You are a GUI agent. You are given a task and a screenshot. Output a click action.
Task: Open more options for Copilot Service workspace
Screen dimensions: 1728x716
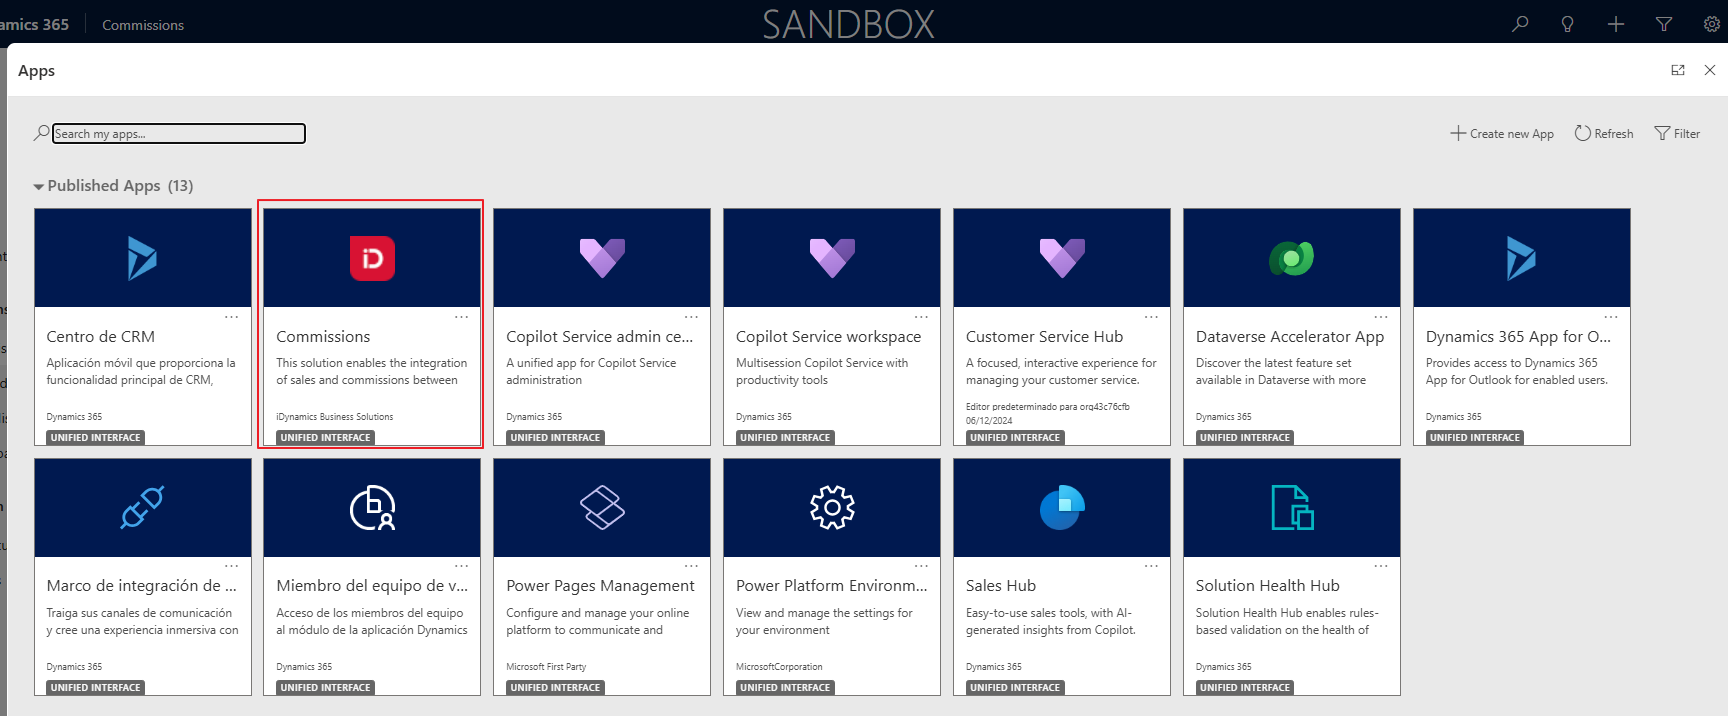coord(921,316)
